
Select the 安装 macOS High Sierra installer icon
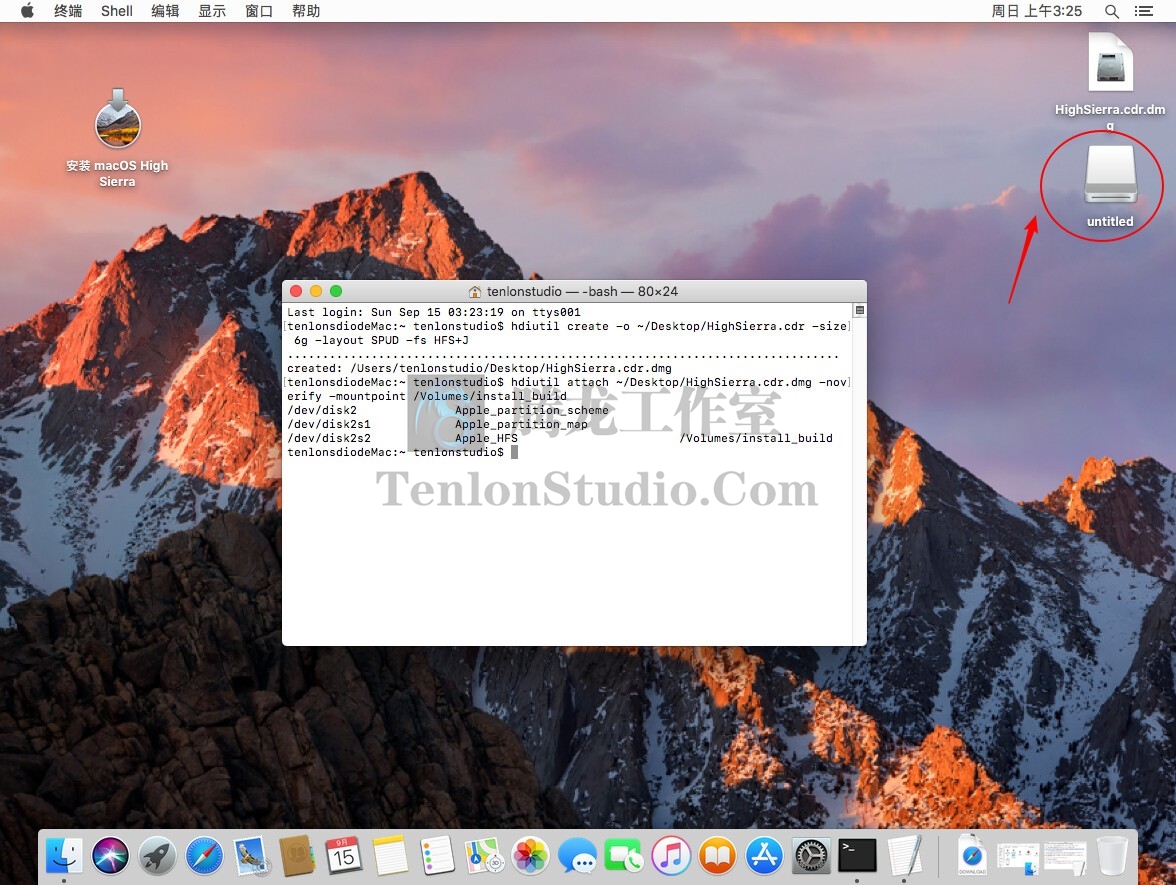click(x=117, y=138)
